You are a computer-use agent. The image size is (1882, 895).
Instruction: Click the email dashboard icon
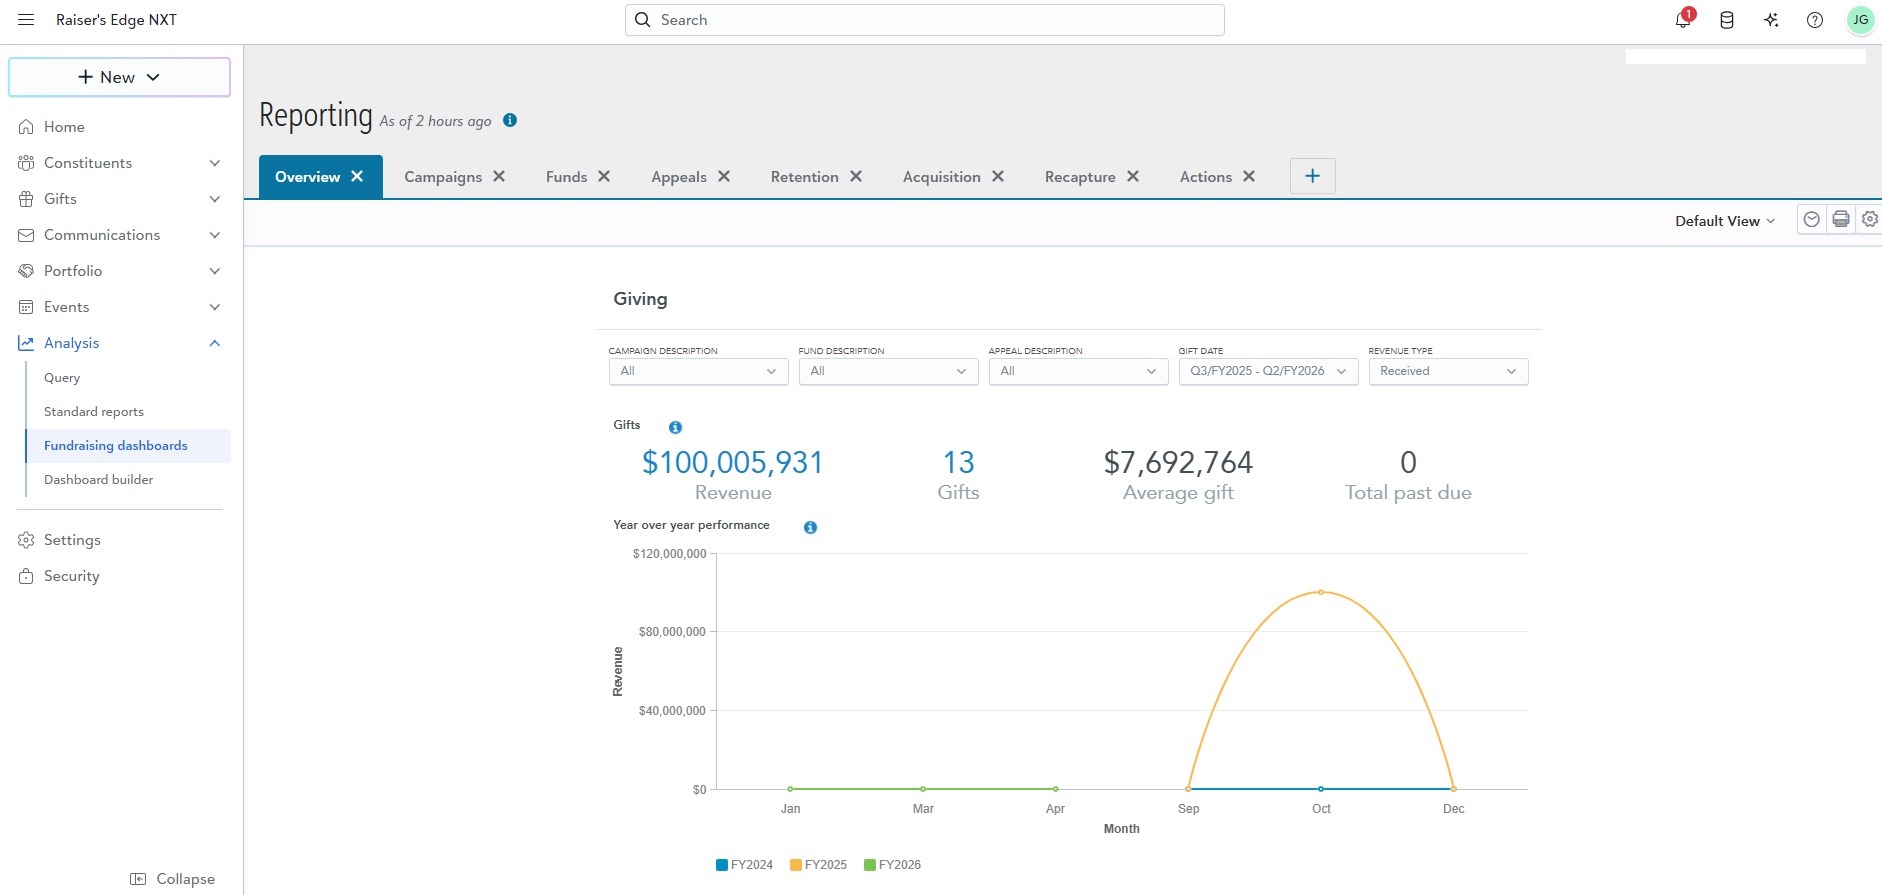(x=1811, y=220)
